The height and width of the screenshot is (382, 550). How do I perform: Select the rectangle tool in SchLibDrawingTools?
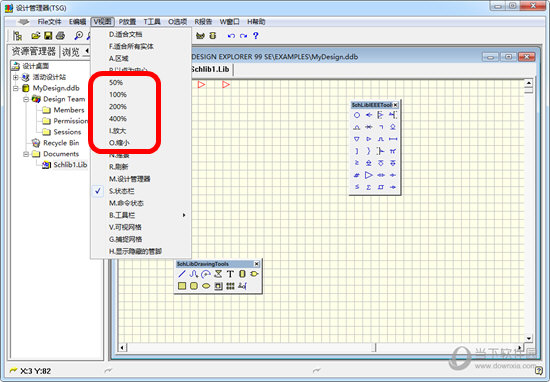click(x=182, y=286)
